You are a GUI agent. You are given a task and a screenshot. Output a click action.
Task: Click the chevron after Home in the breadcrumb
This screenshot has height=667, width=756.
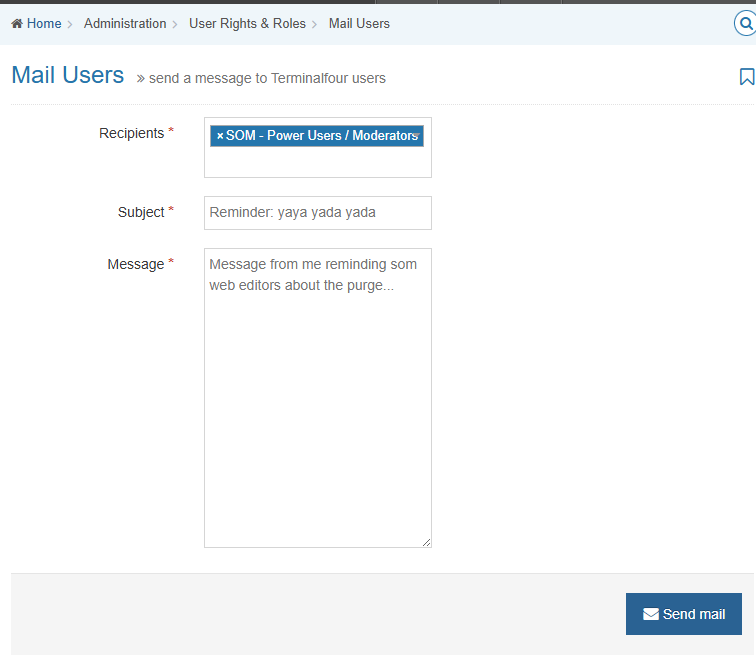pyautogui.click(x=70, y=24)
